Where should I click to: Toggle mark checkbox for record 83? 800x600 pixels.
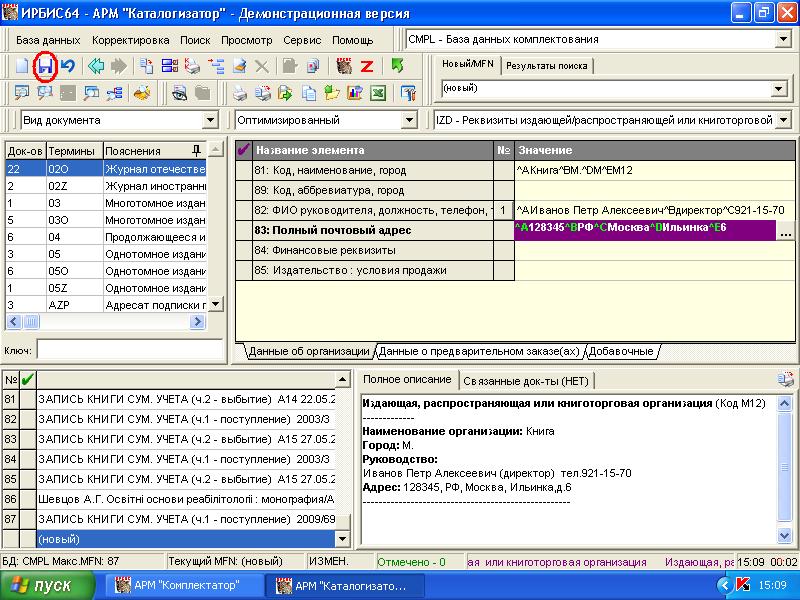pyautogui.click(x=28, y=439)
